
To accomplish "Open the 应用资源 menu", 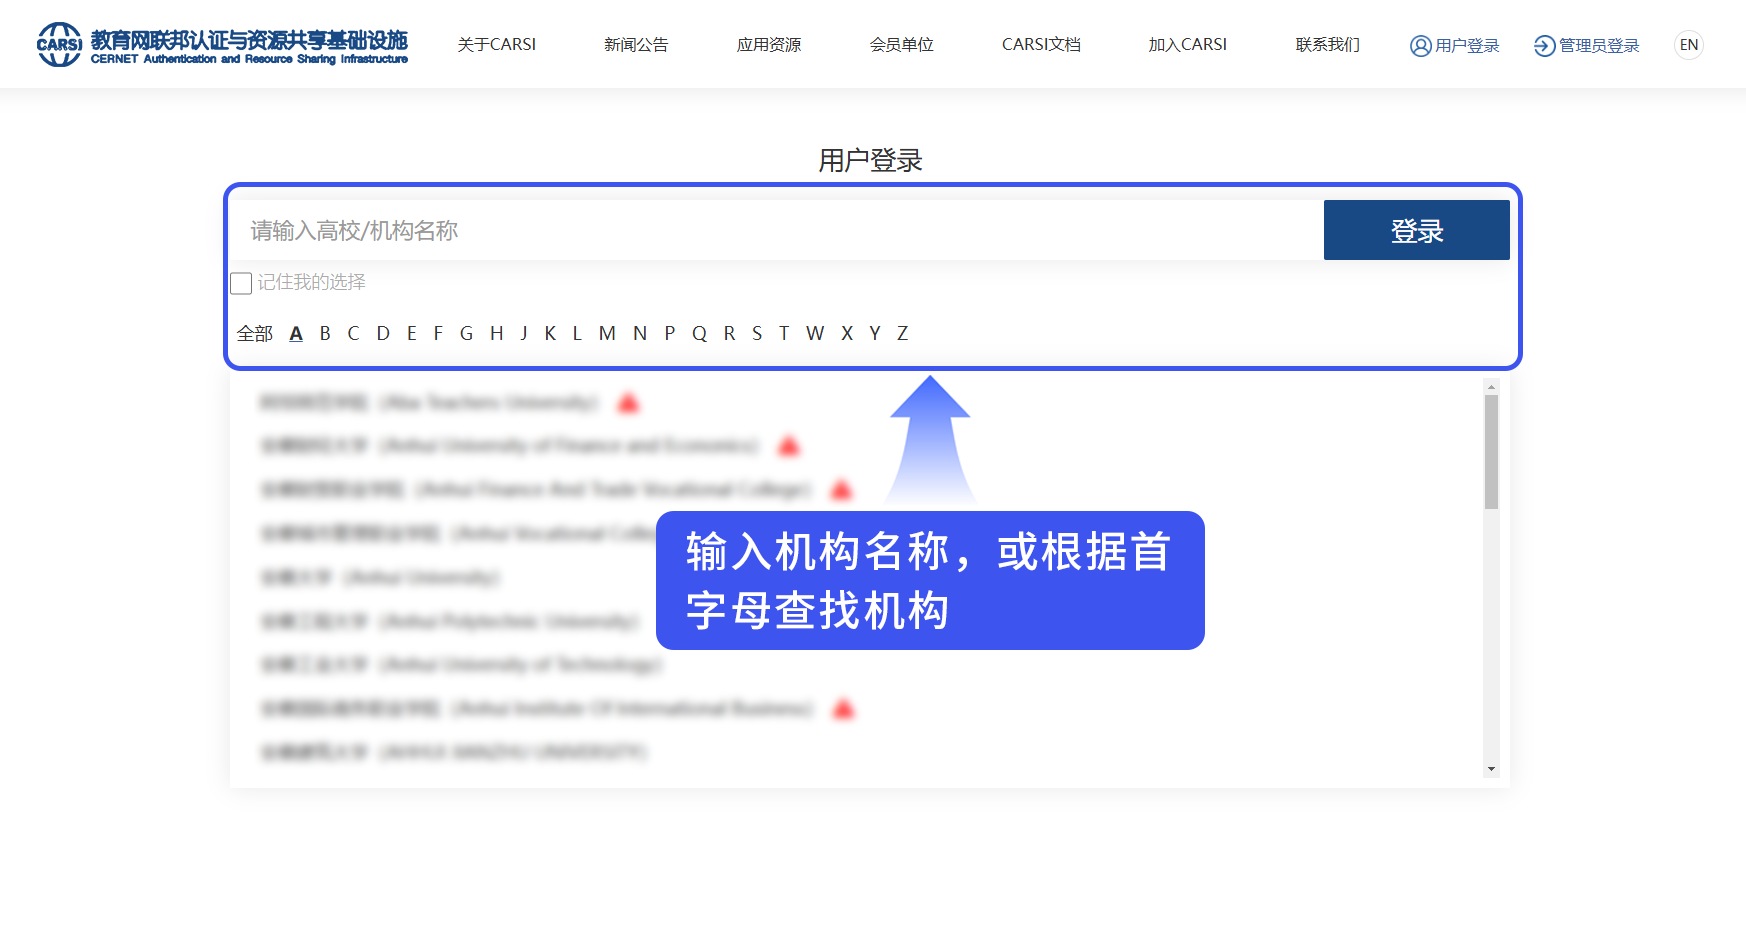I will [x=768, y=44].
